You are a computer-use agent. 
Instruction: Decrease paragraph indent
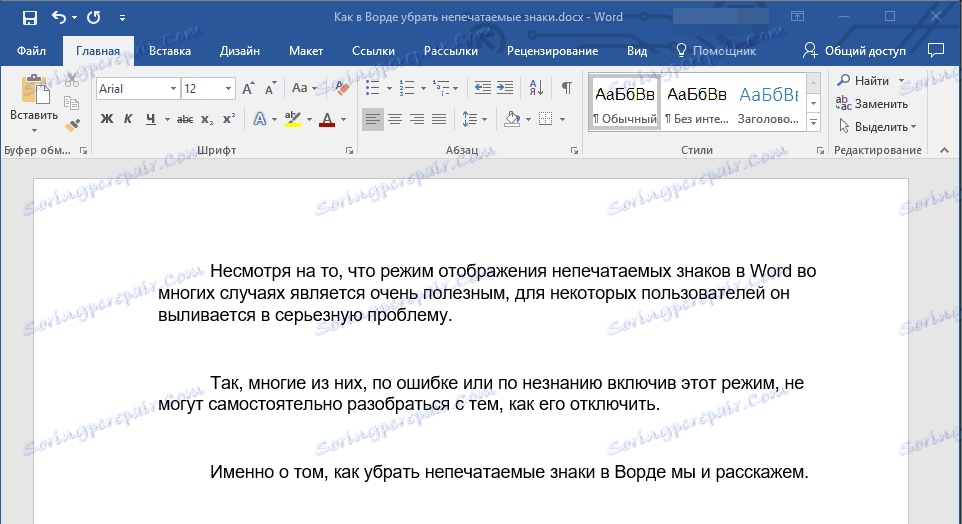click(x=483, y=88)
